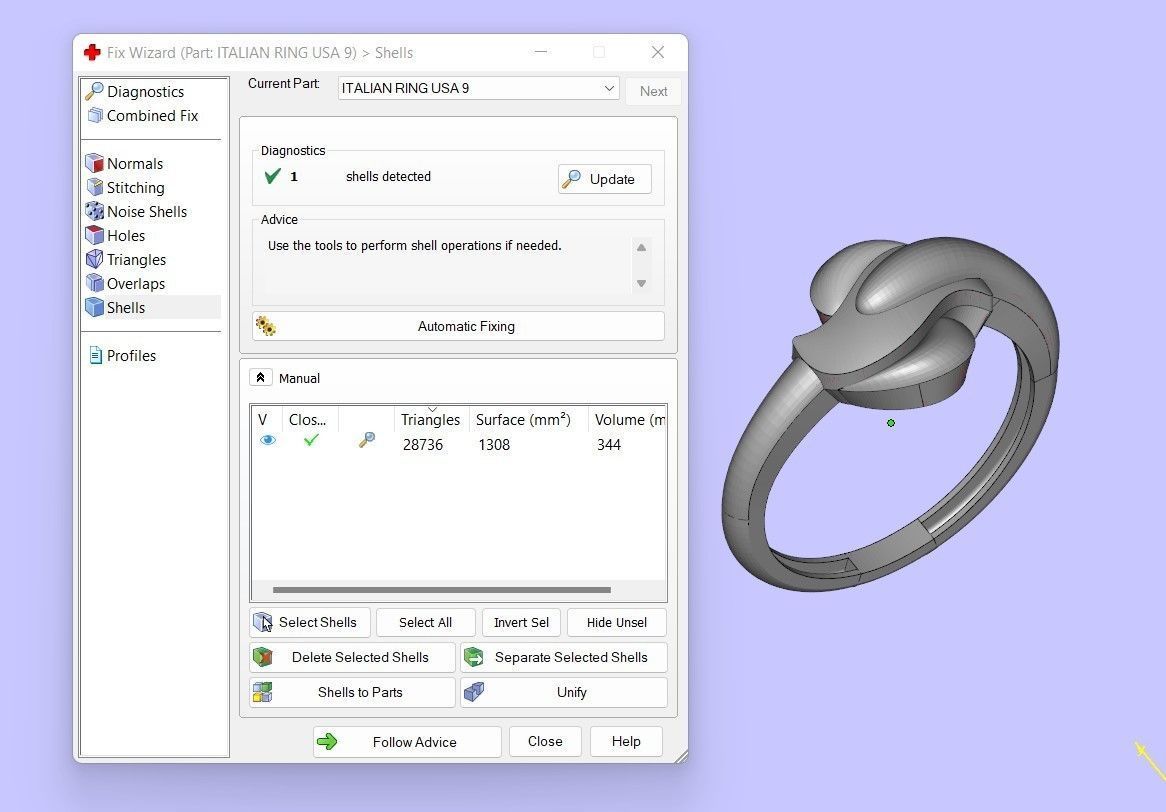Viewport: 1166px width, 812px height.
Task: Select the volume value 344 cell
Action: (x=608, y=445)
